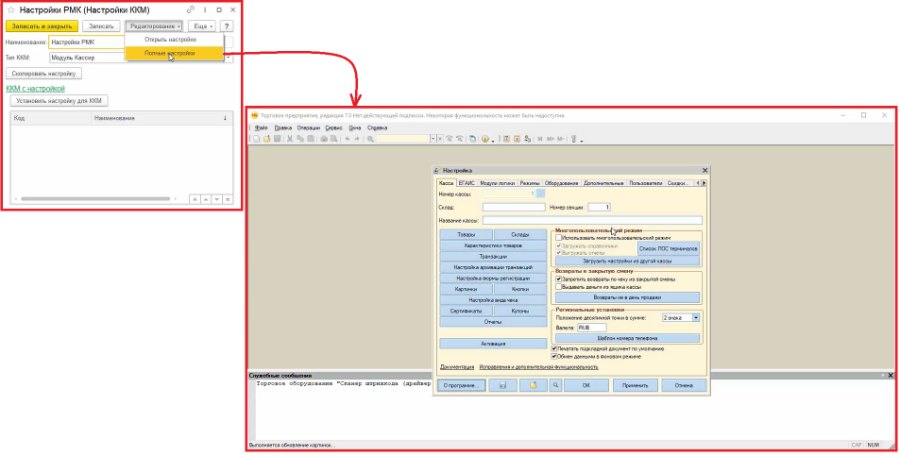
Task: Click the Help info round toolbar icon
Action: pyautogui.click(x=485, y=139)
